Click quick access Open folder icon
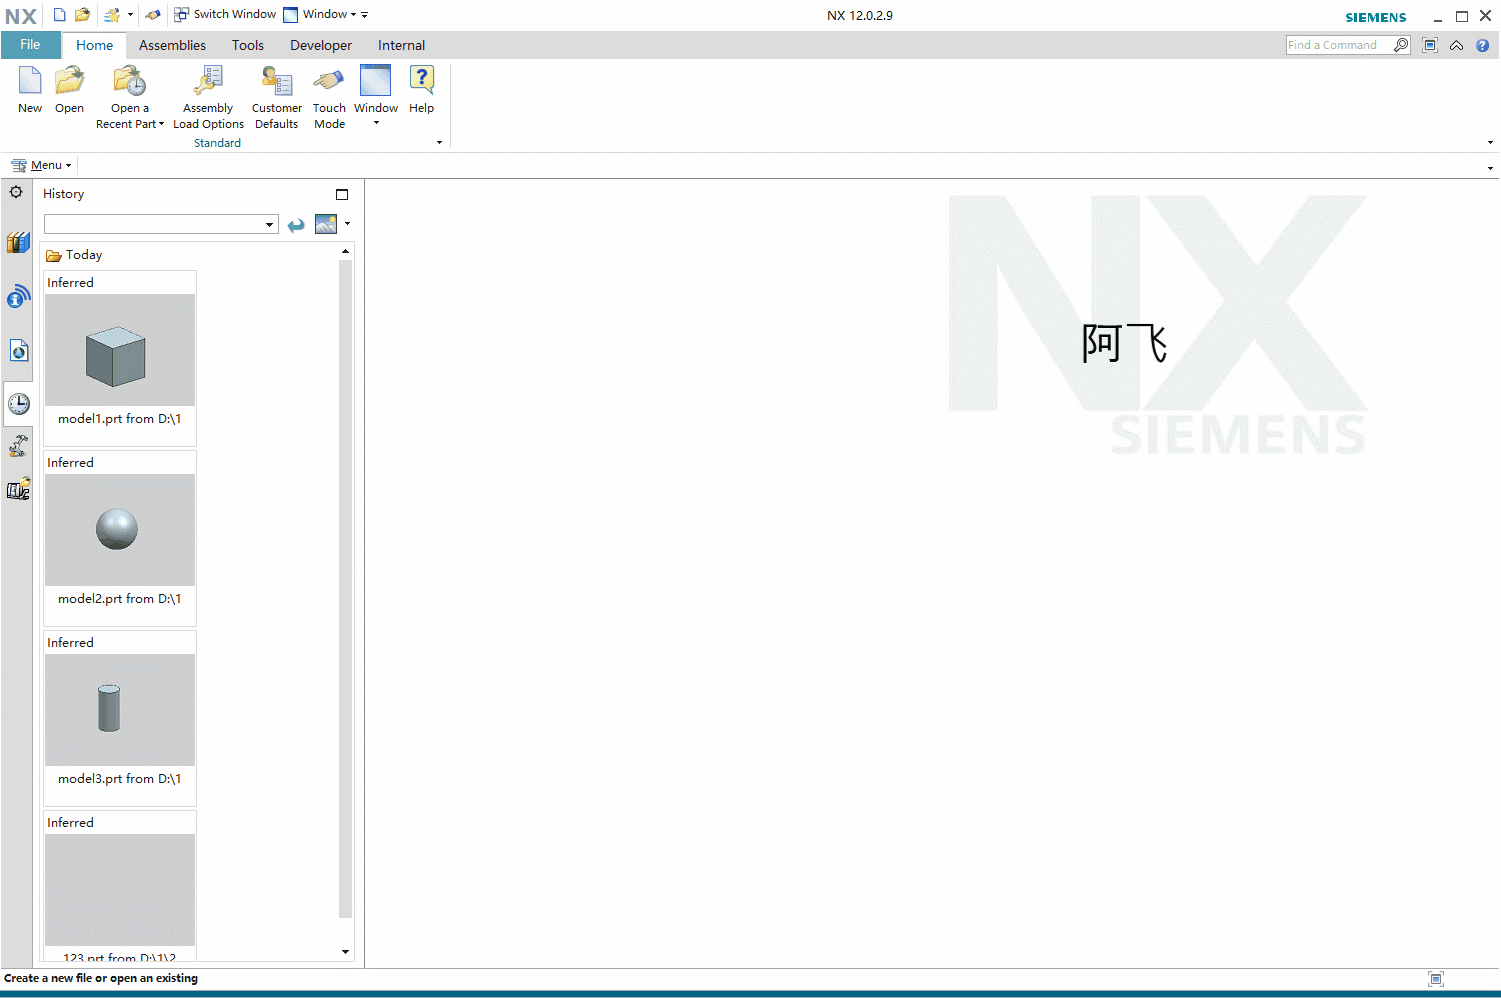 click(x=83, y=14)
